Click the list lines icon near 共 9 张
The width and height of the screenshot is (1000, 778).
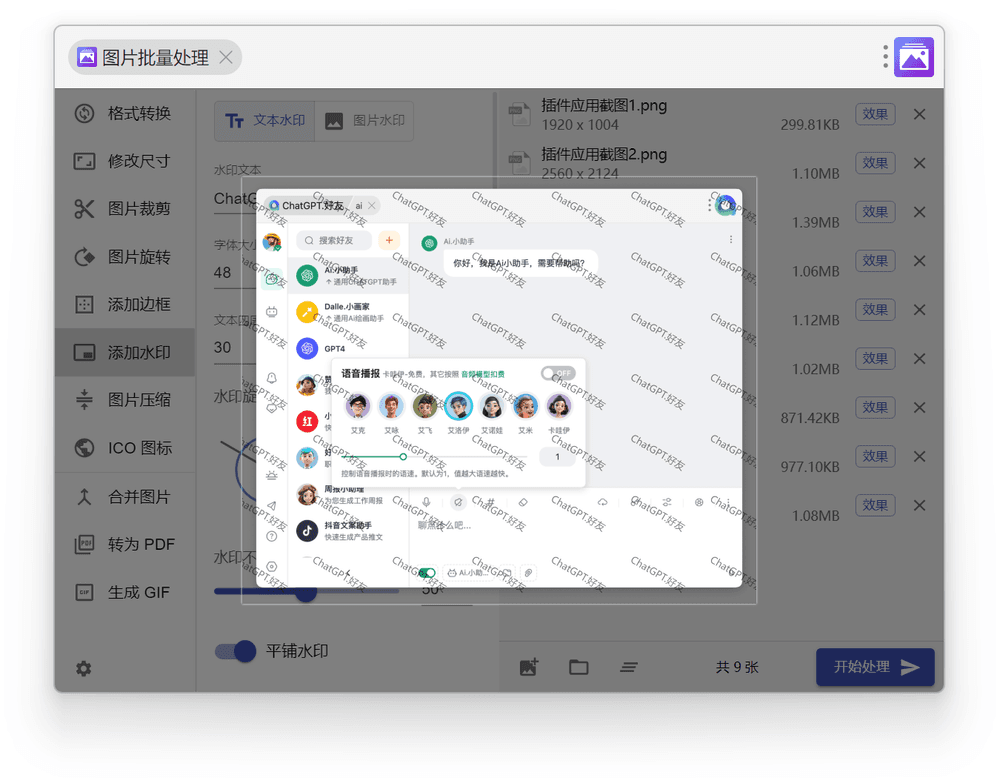629,667
